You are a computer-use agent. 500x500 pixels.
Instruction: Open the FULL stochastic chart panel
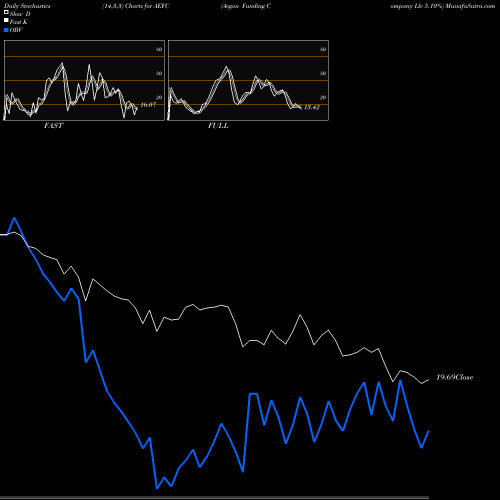pos(248,80)
